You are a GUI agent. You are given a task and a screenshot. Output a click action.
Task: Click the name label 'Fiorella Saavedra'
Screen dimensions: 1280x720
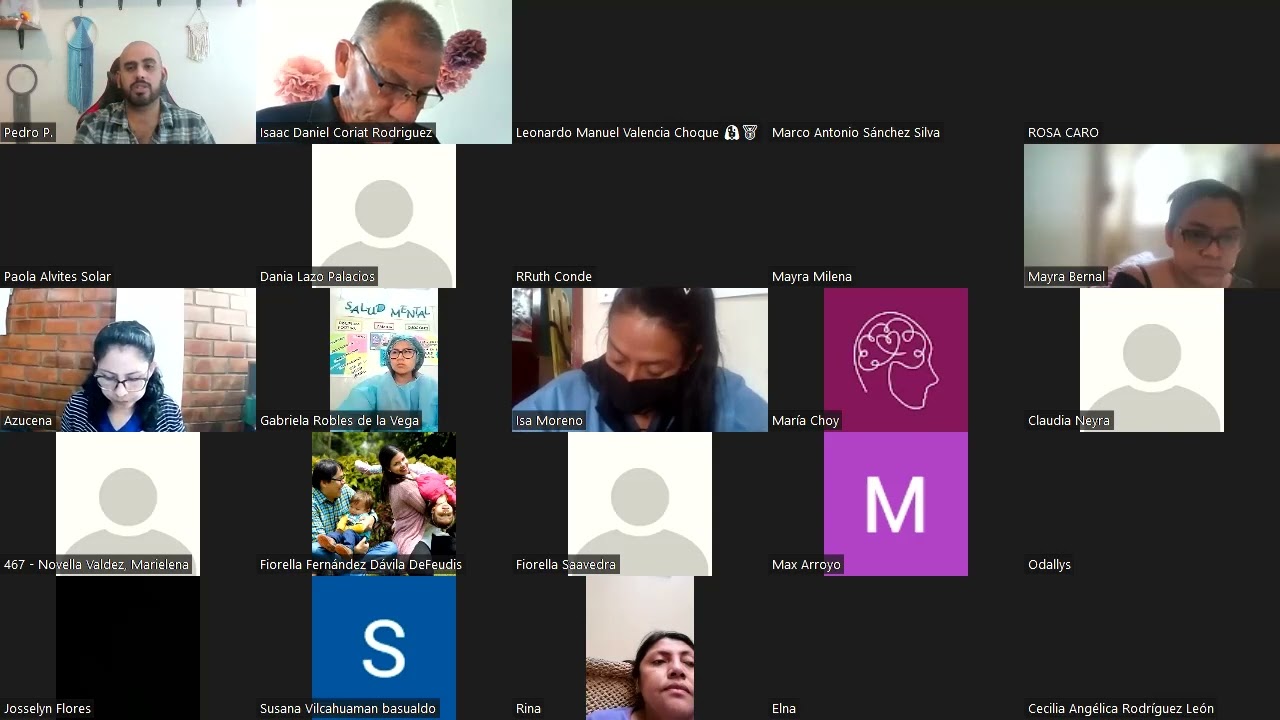[x=566, y=564]
